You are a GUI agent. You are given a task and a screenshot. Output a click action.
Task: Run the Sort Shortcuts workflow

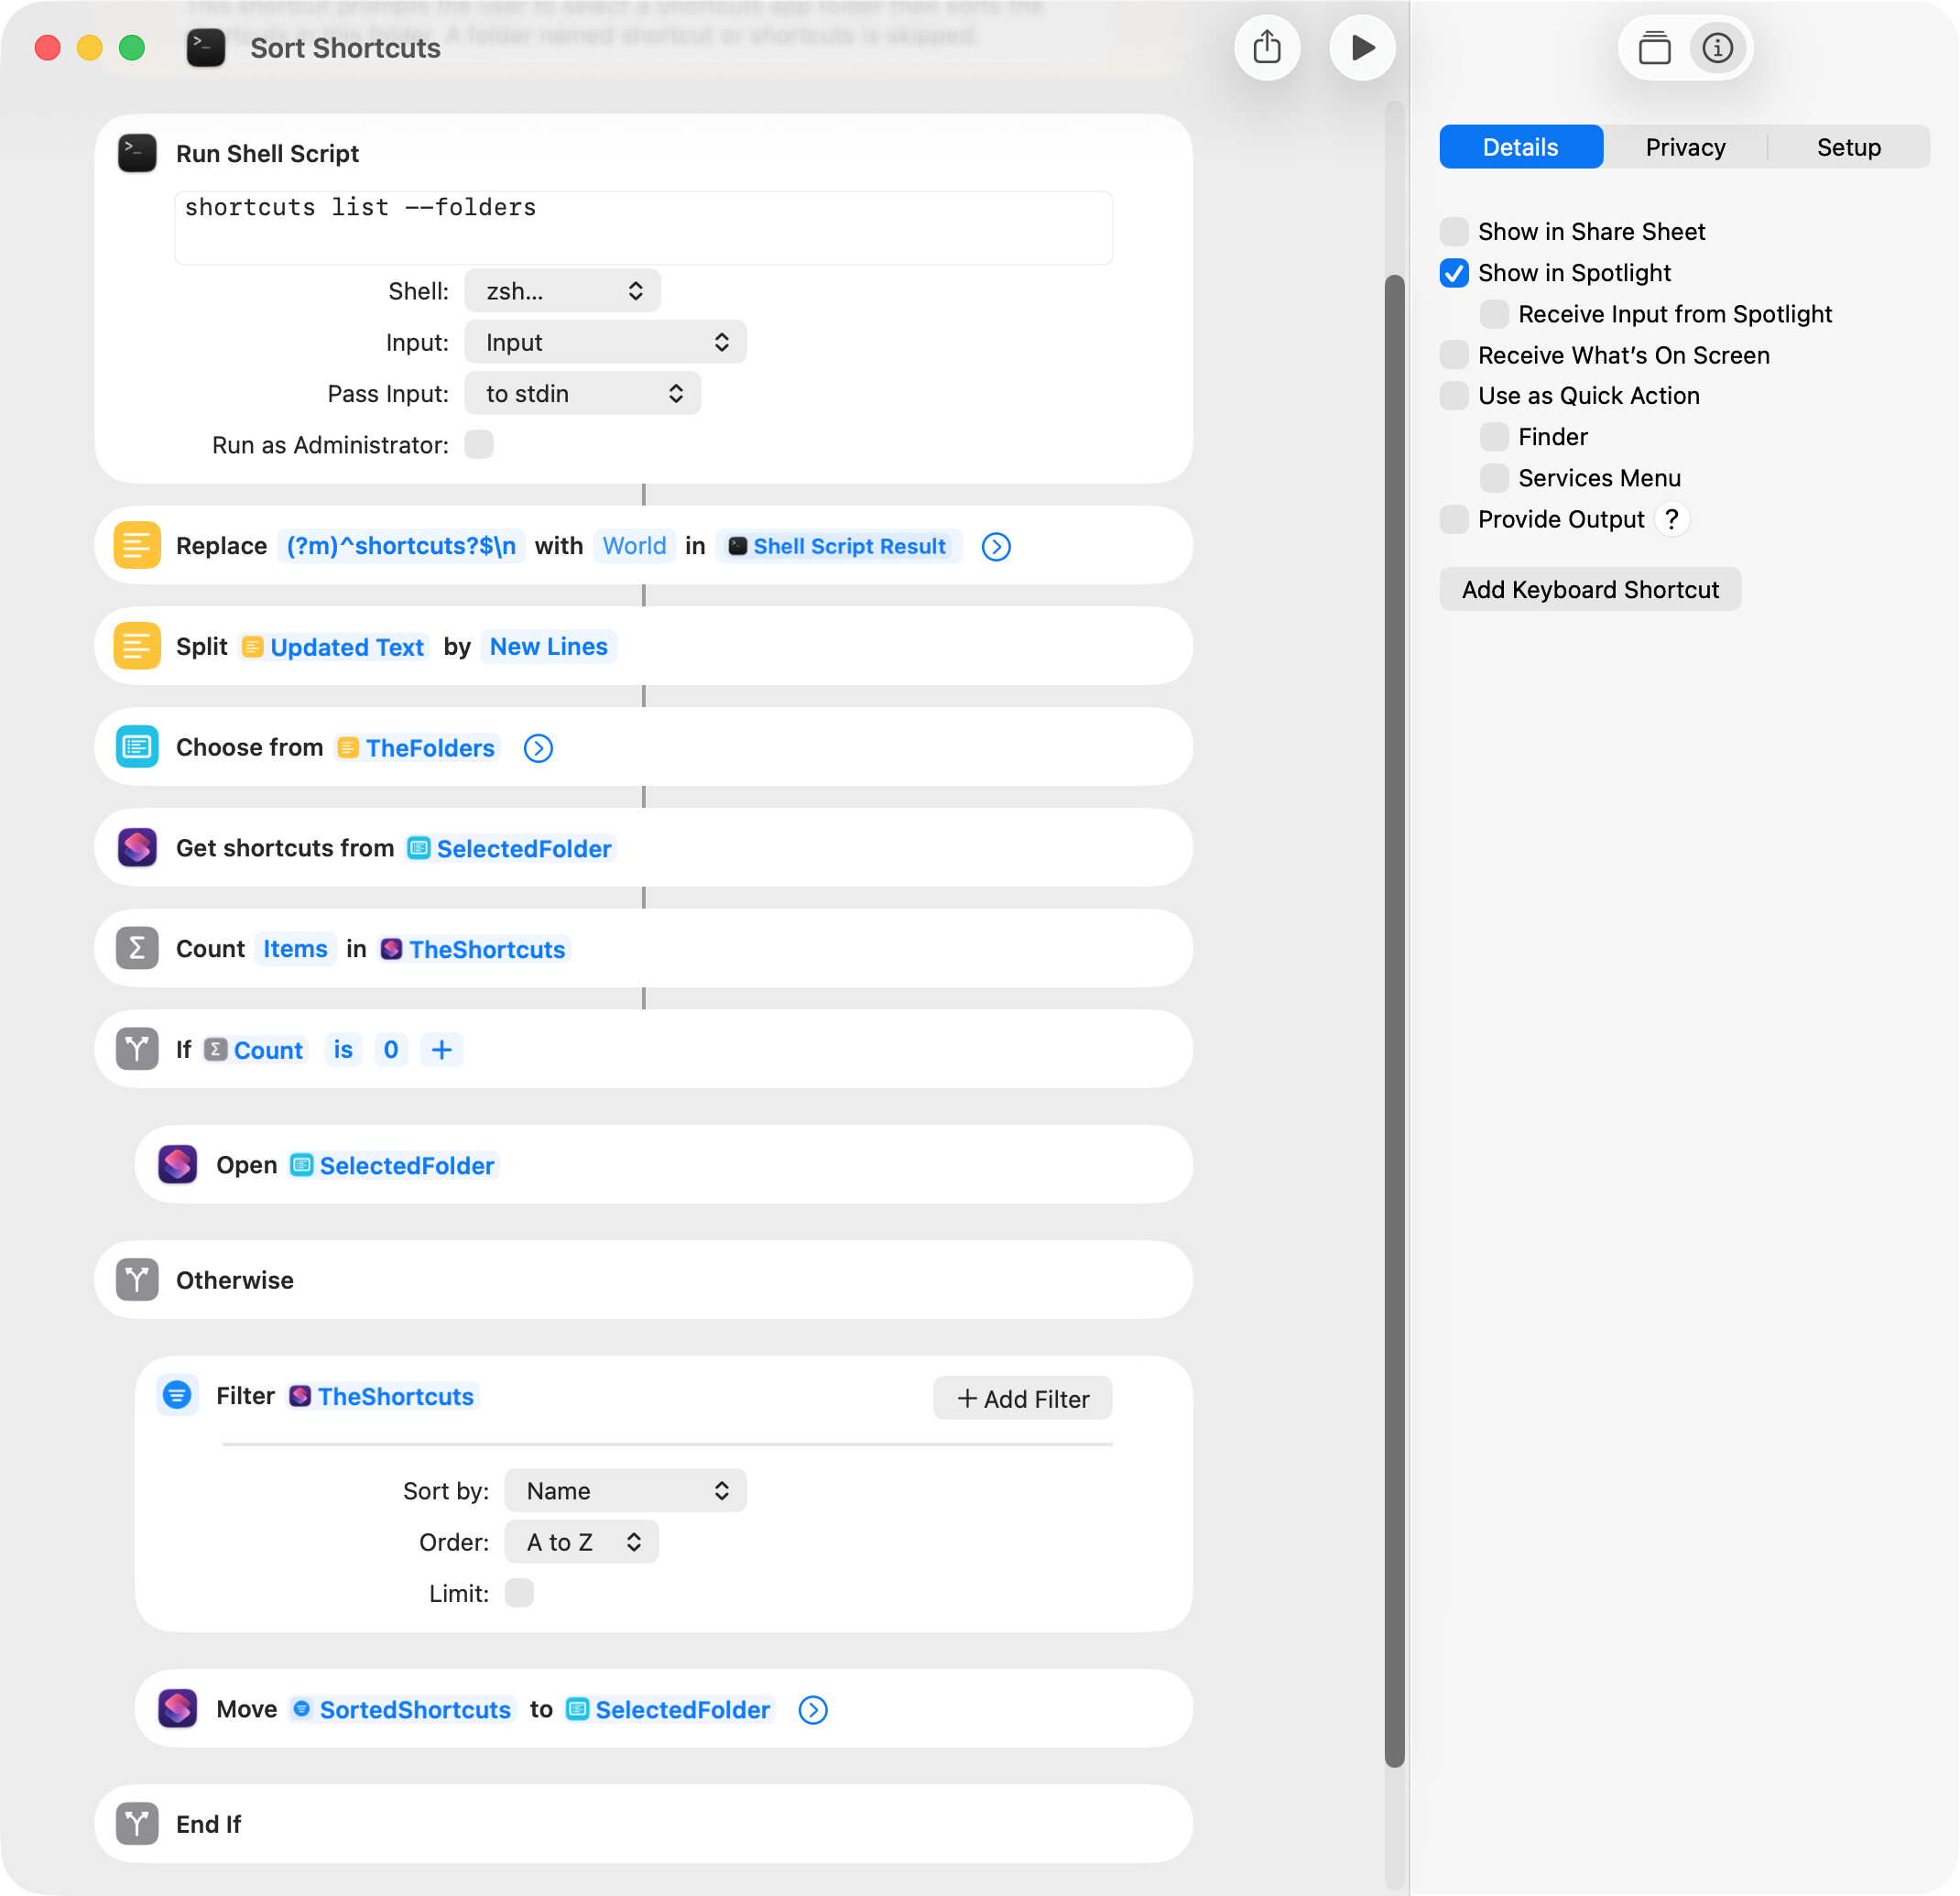point(1362,47)
